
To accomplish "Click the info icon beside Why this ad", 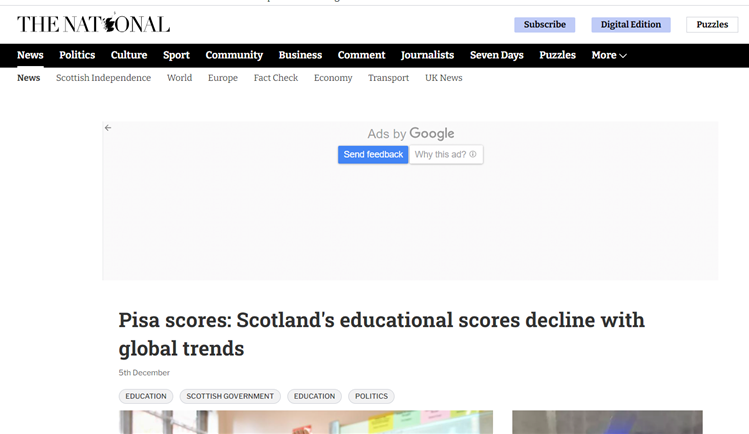I will click(x=473, y=154).
